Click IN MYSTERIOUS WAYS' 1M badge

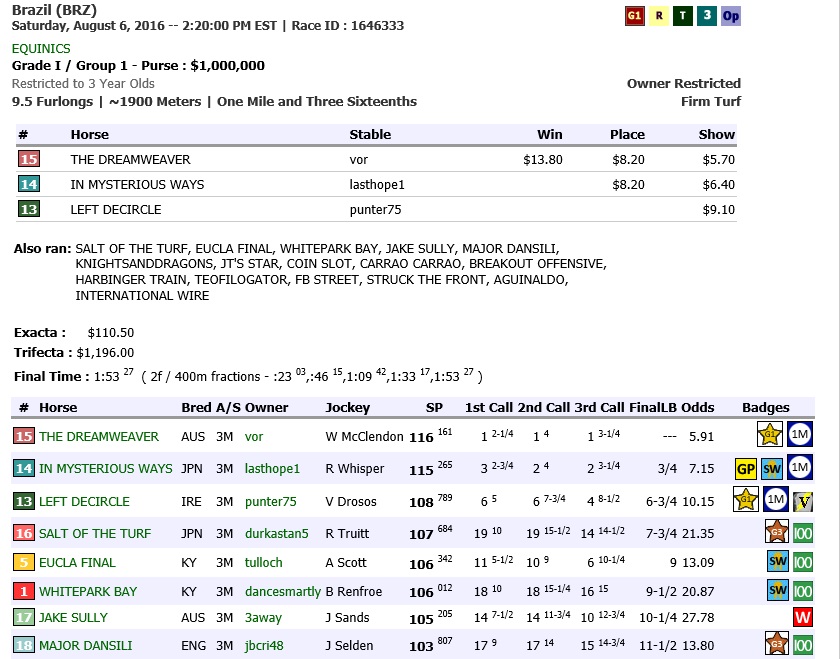point(800,467)
